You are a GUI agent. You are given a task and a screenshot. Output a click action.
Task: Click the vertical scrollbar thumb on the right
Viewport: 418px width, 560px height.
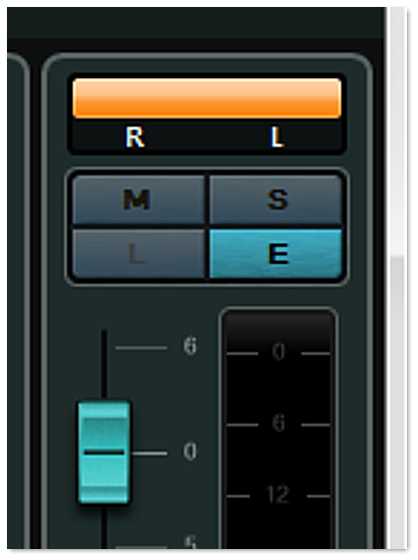point(397,402)
